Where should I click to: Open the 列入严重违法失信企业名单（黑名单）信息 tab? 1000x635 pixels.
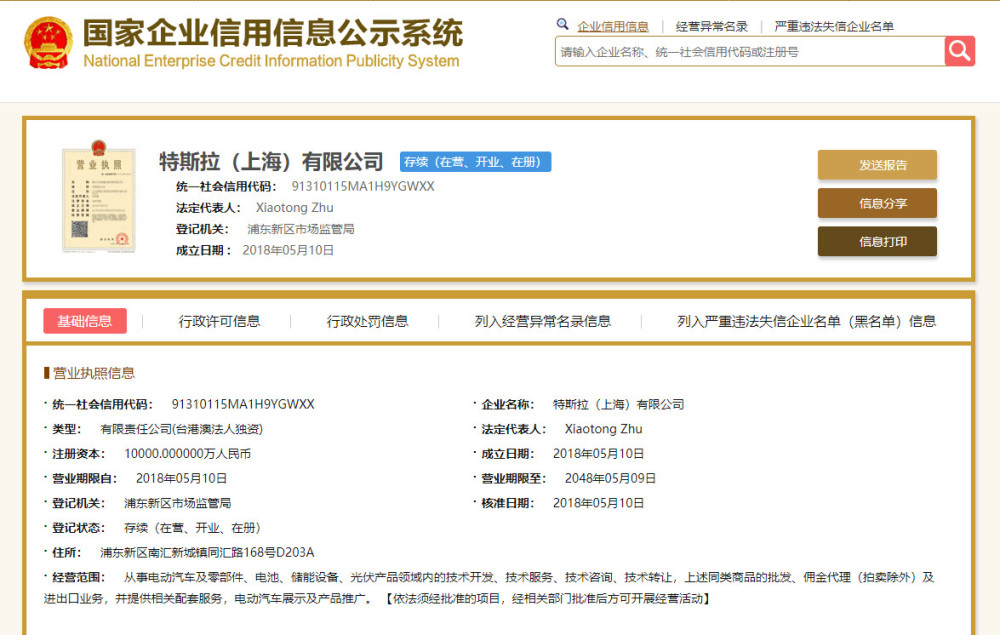pos(806,321)
